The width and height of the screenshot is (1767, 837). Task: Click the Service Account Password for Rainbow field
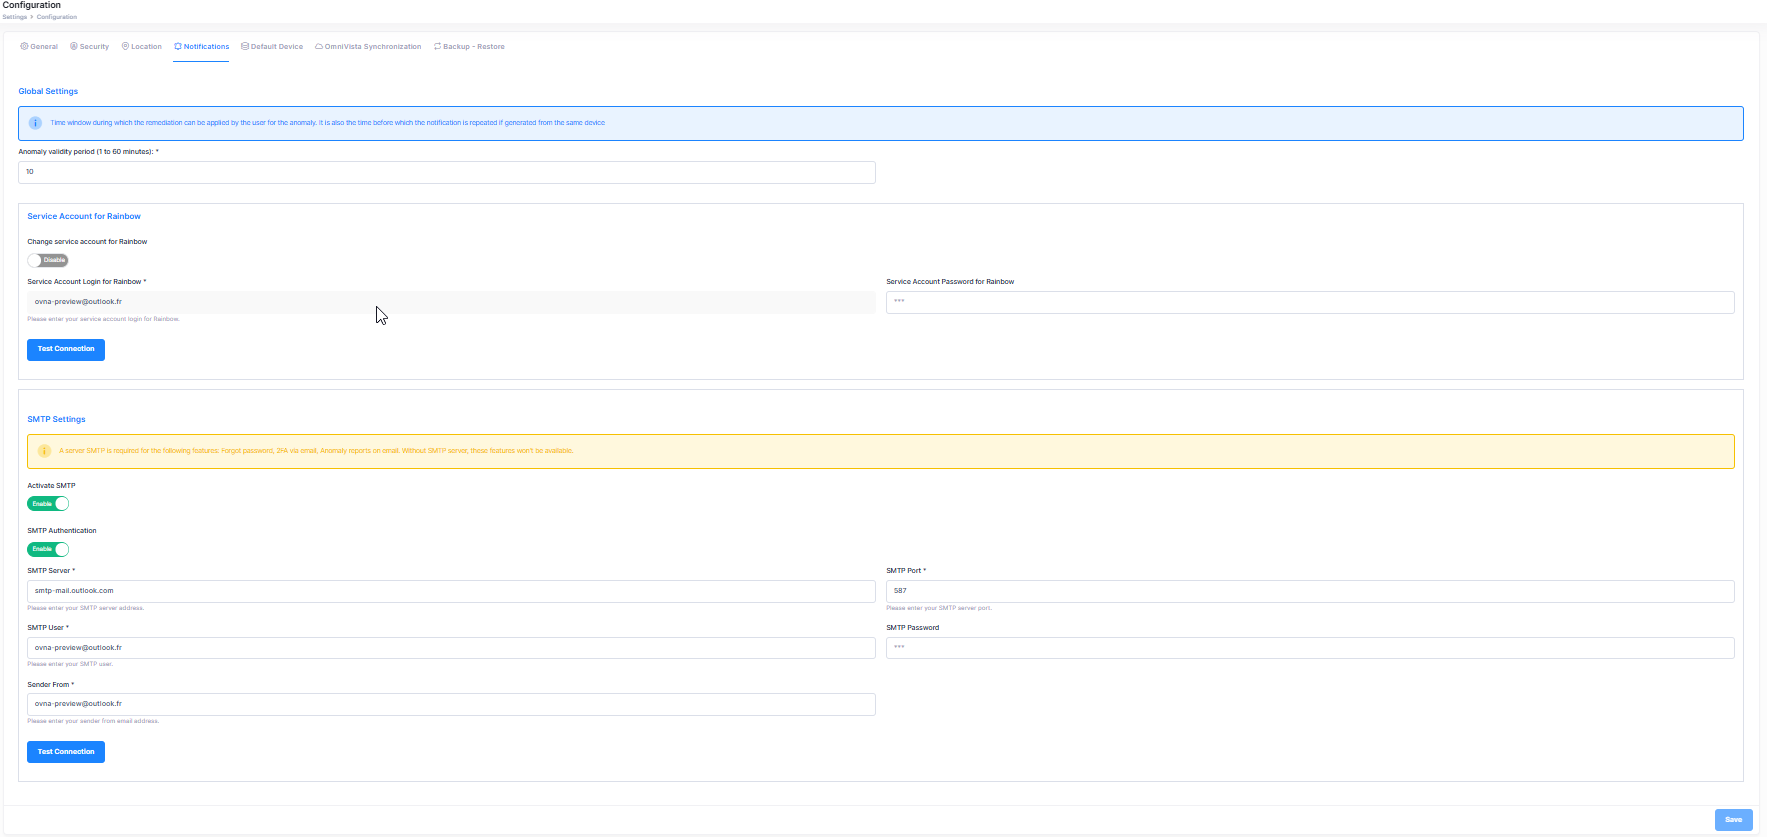[x=1309, y=302]
